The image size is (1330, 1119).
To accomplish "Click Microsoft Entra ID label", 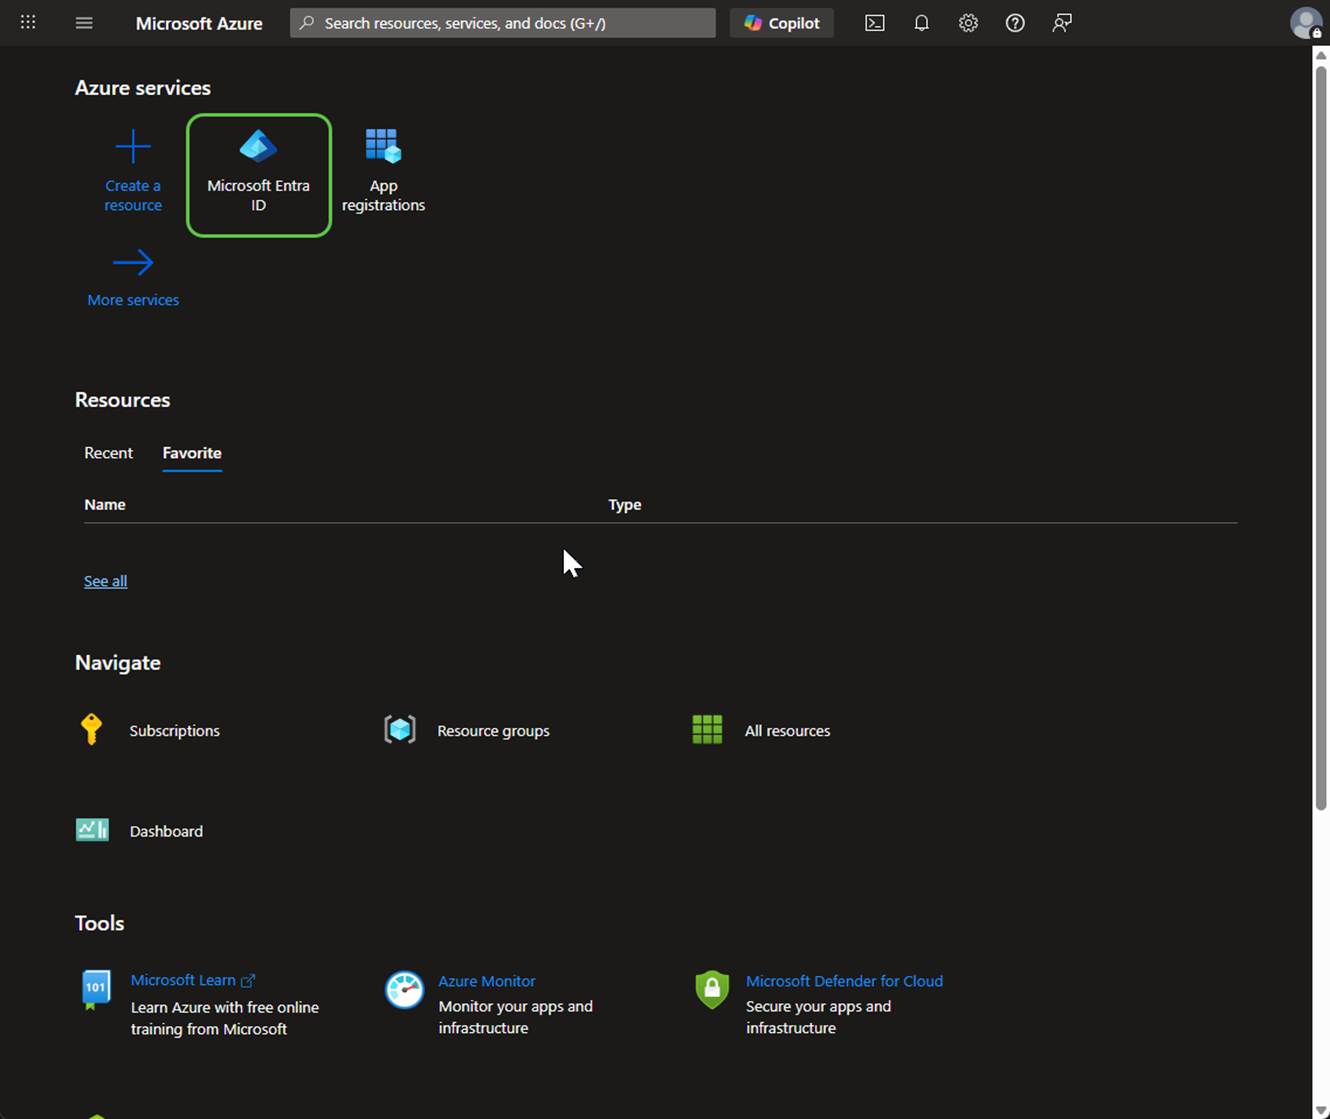I will click(258, 195).
